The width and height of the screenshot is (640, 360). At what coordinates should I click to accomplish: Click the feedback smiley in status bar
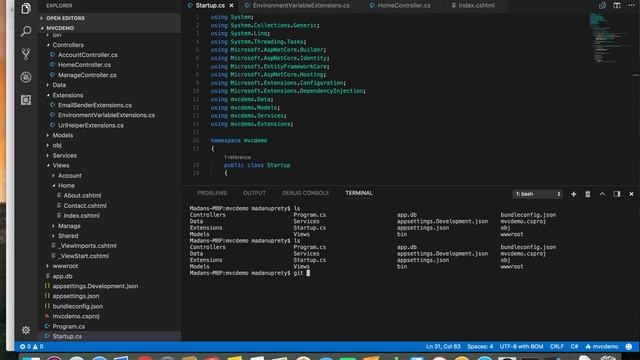click(629, 347)
